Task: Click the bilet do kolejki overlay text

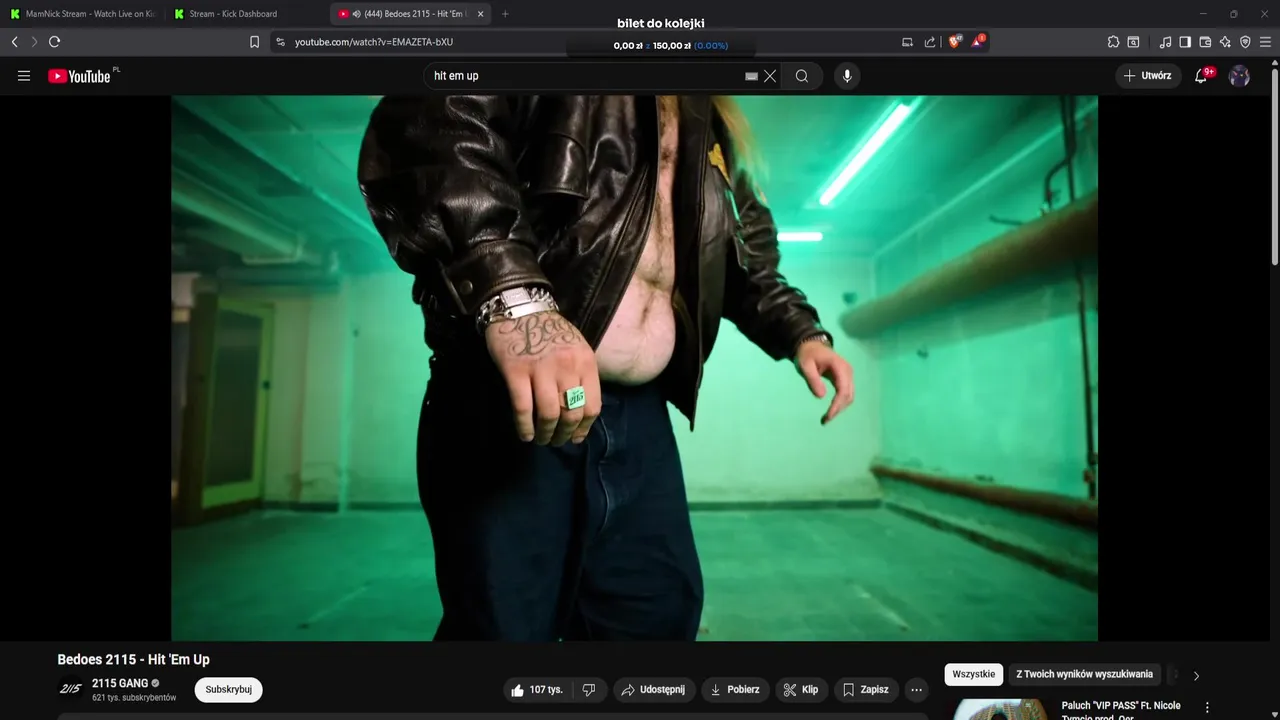Action: (661, 23)
